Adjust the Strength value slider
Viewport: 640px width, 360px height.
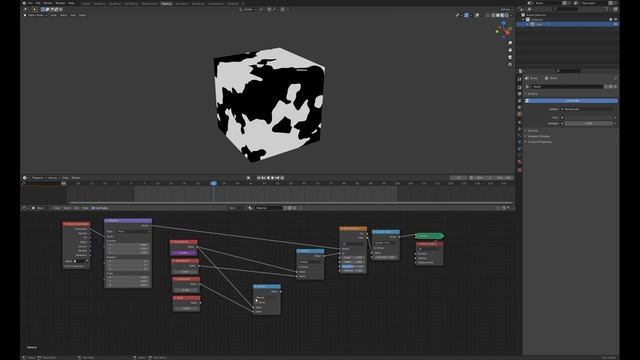pyautogui.click(x=589, y=123)
